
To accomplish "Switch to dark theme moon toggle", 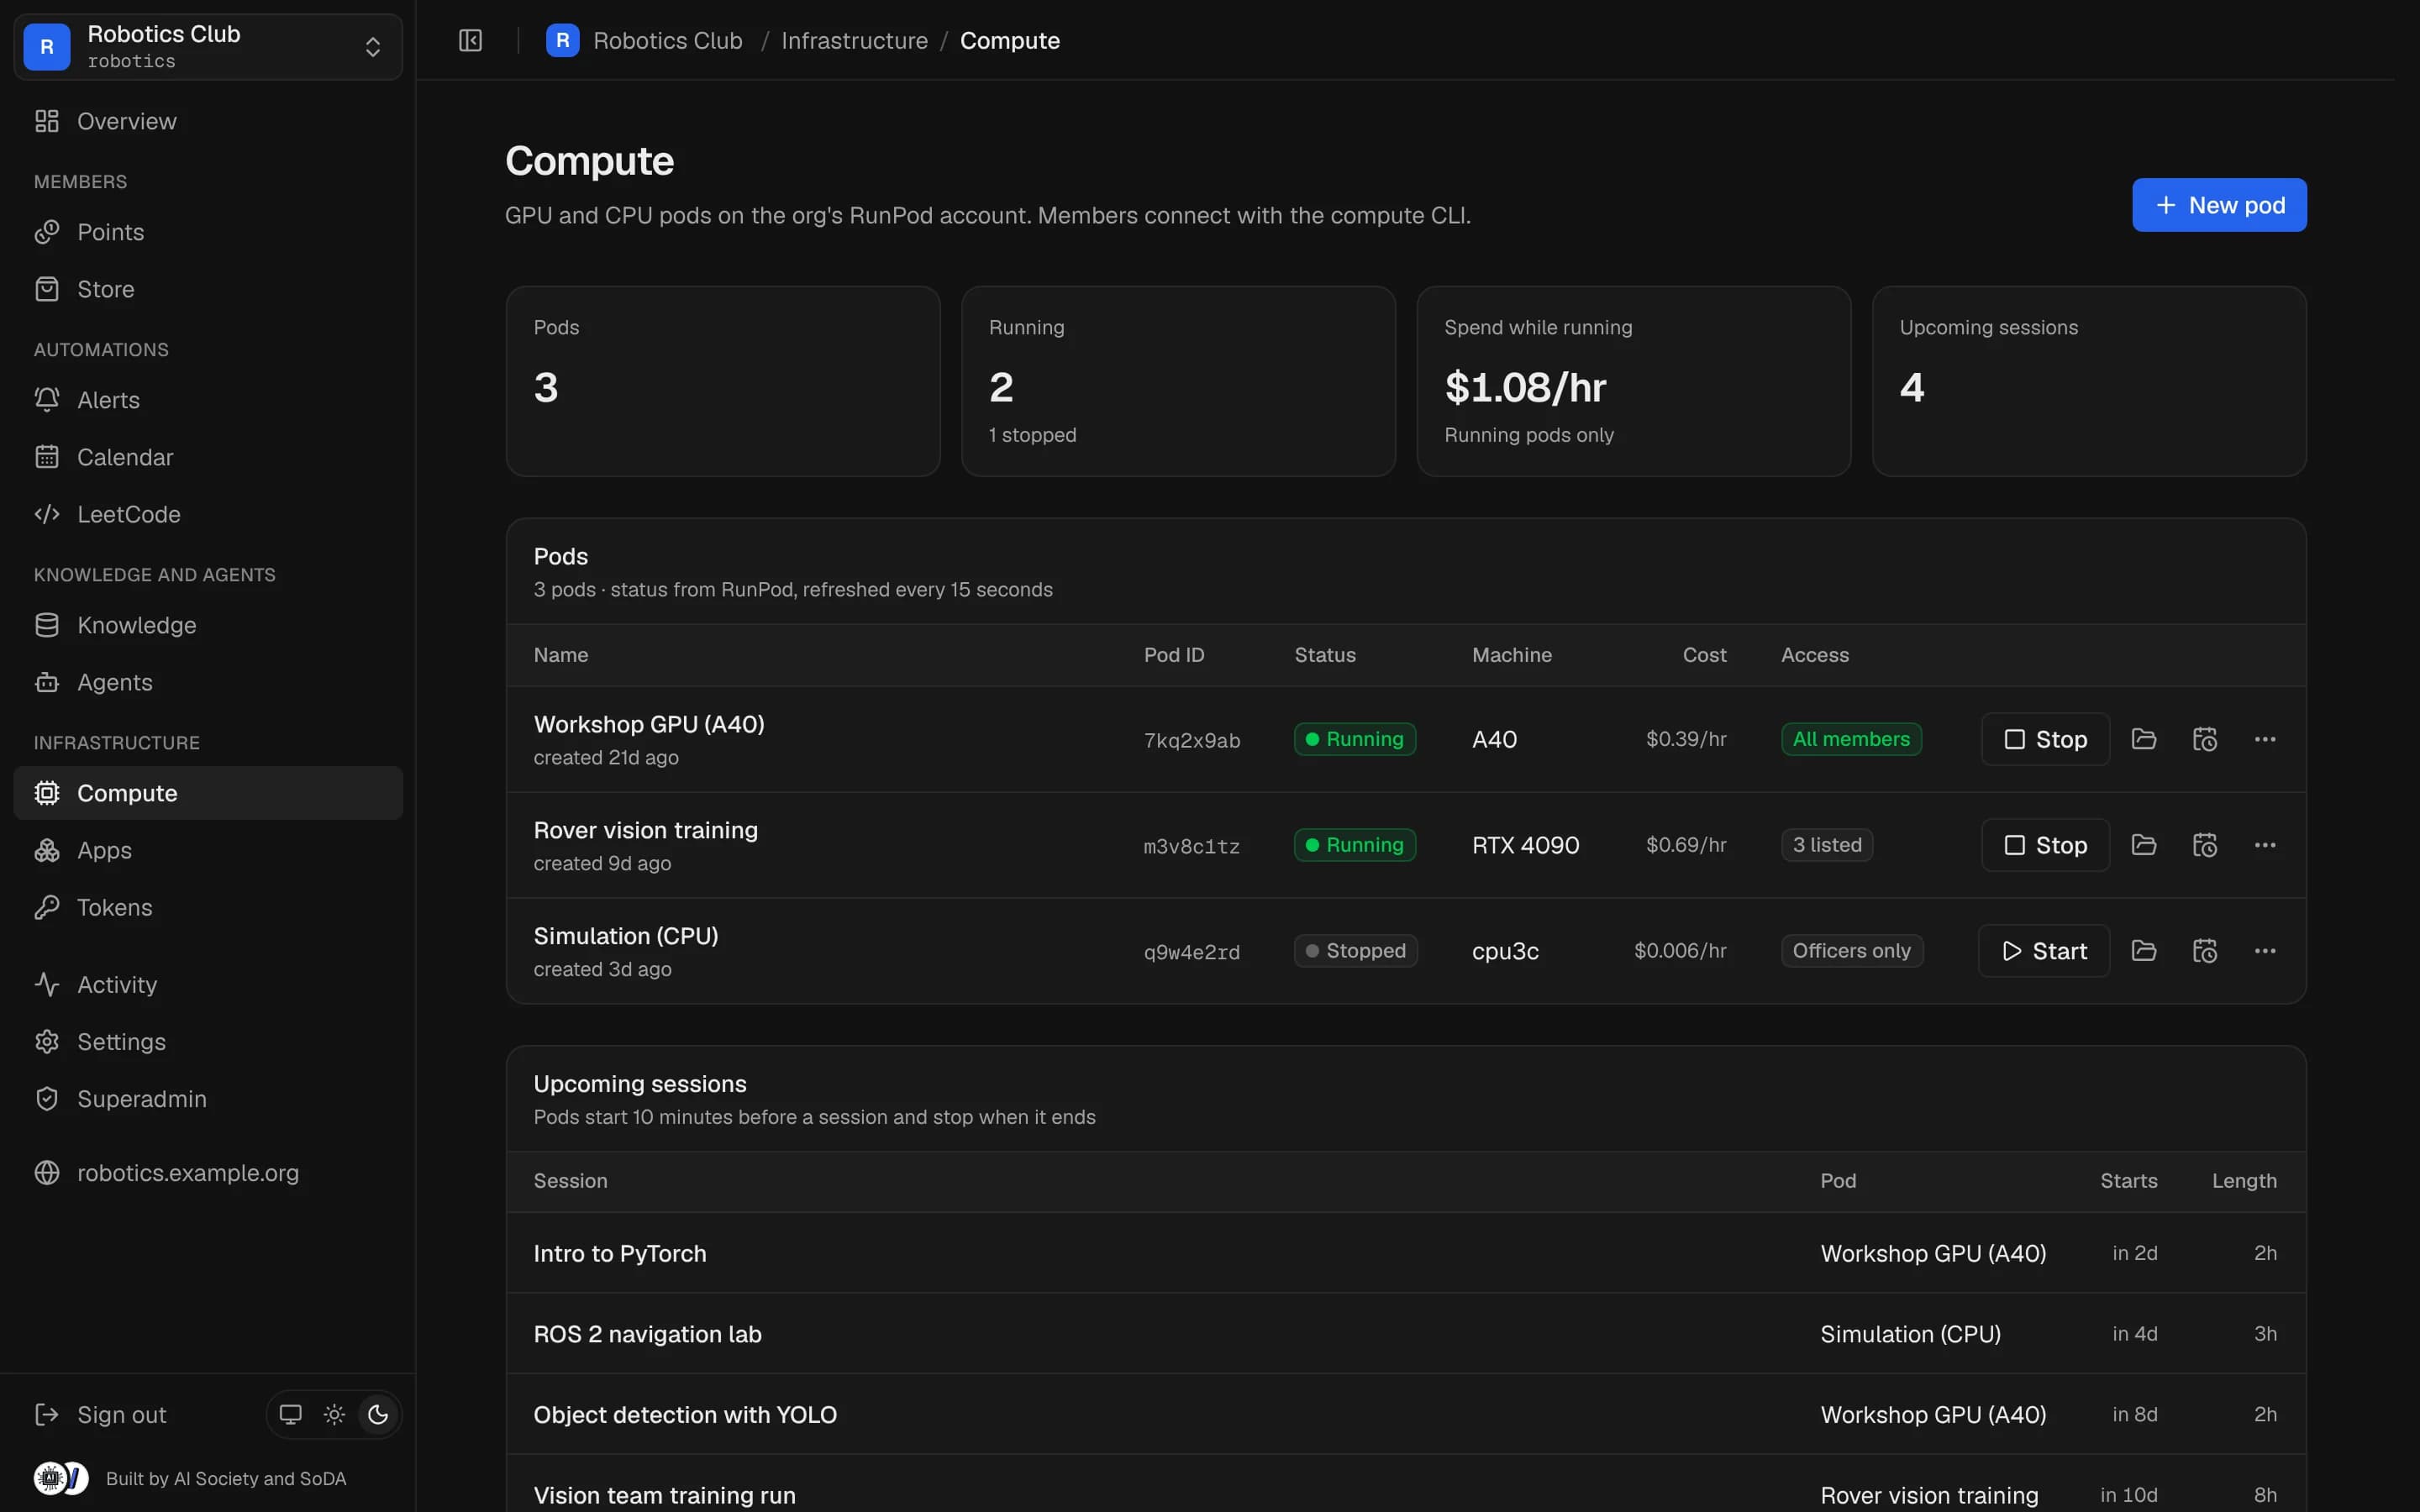I will [x=378, y=1414].
